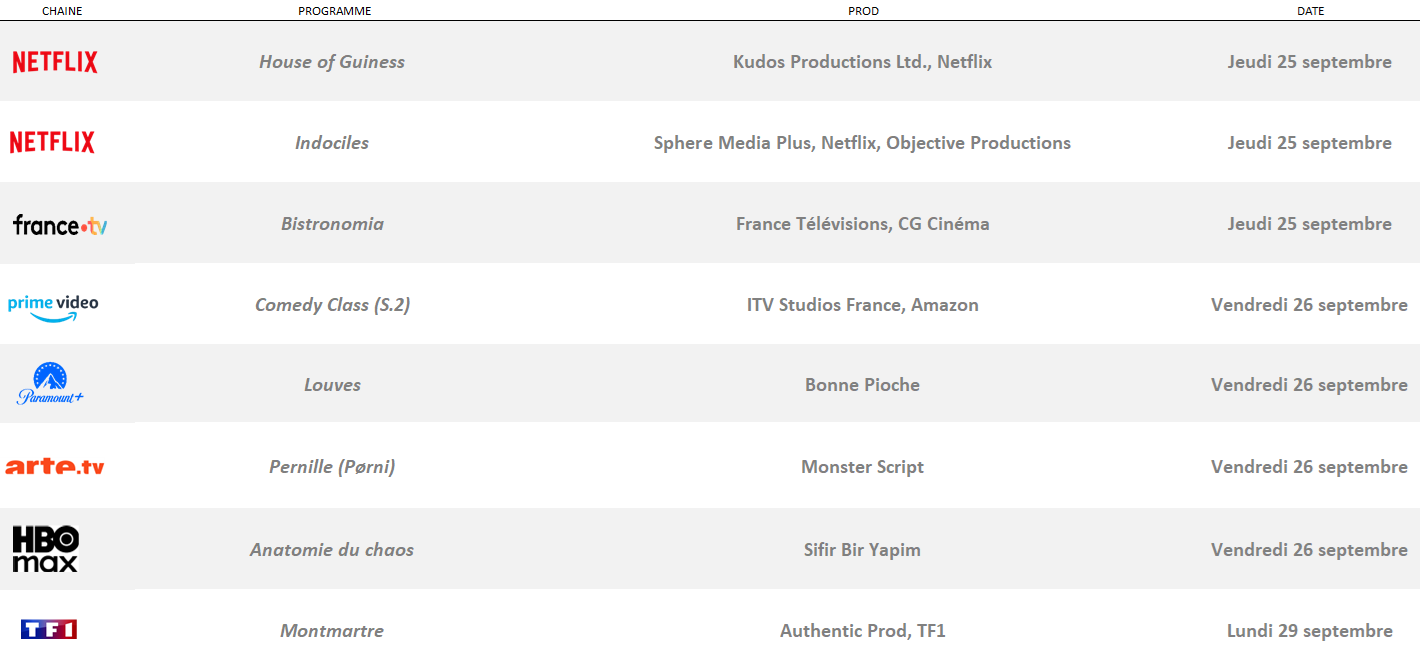This screenshot has width=1420, height=657.
Task: Select the DATE column header
Action: 1310,11
